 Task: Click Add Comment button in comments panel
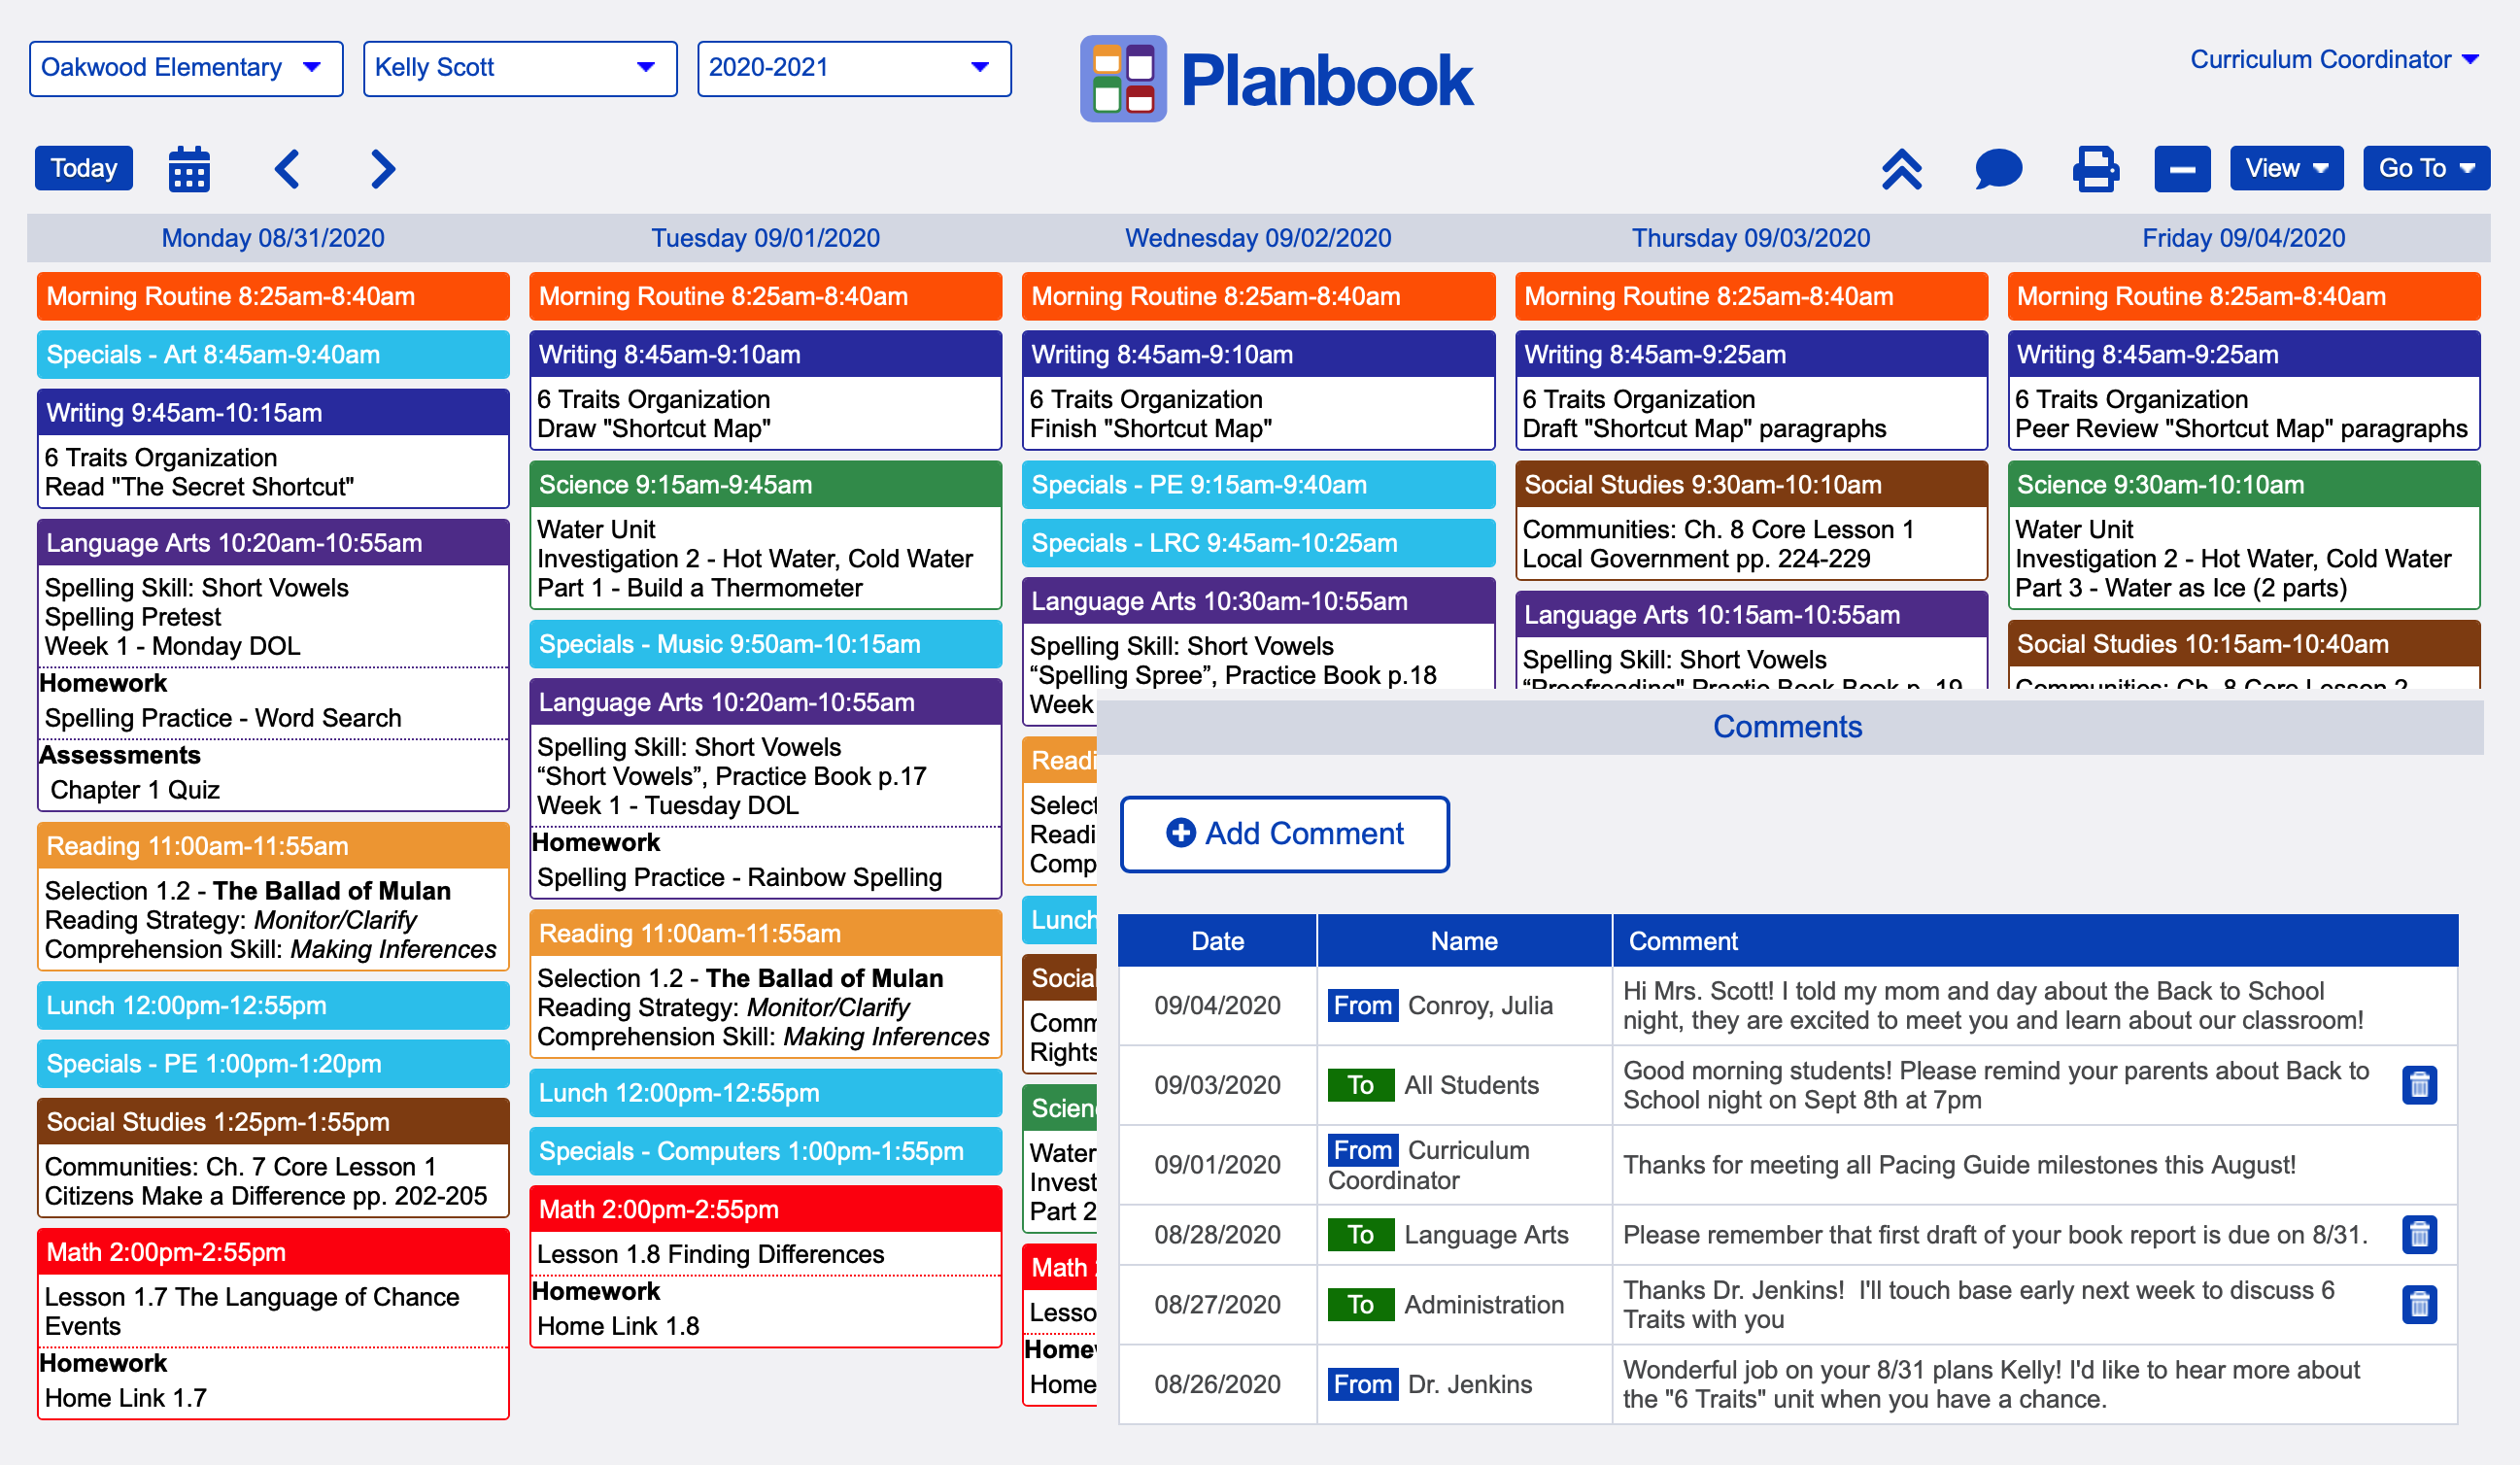pos(1285,834)
